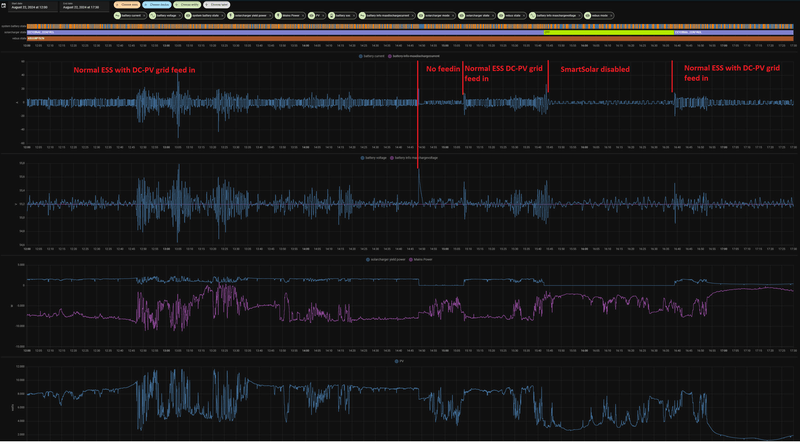The height and width of the screenshot is (444, 800).
Task: Click the solarcharger state row label
Action: pyautogui.click(x=15, y=32)
